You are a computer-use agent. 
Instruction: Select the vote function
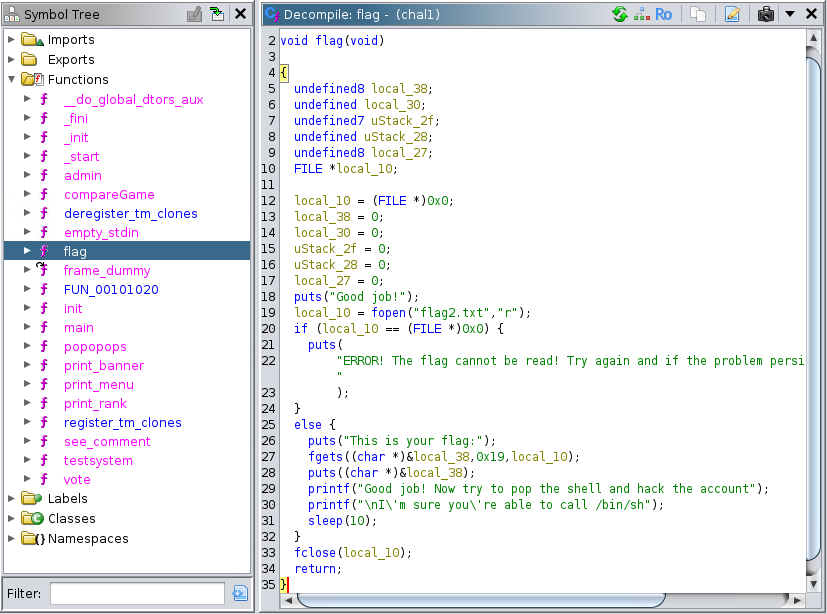click(x=77, y=479)
